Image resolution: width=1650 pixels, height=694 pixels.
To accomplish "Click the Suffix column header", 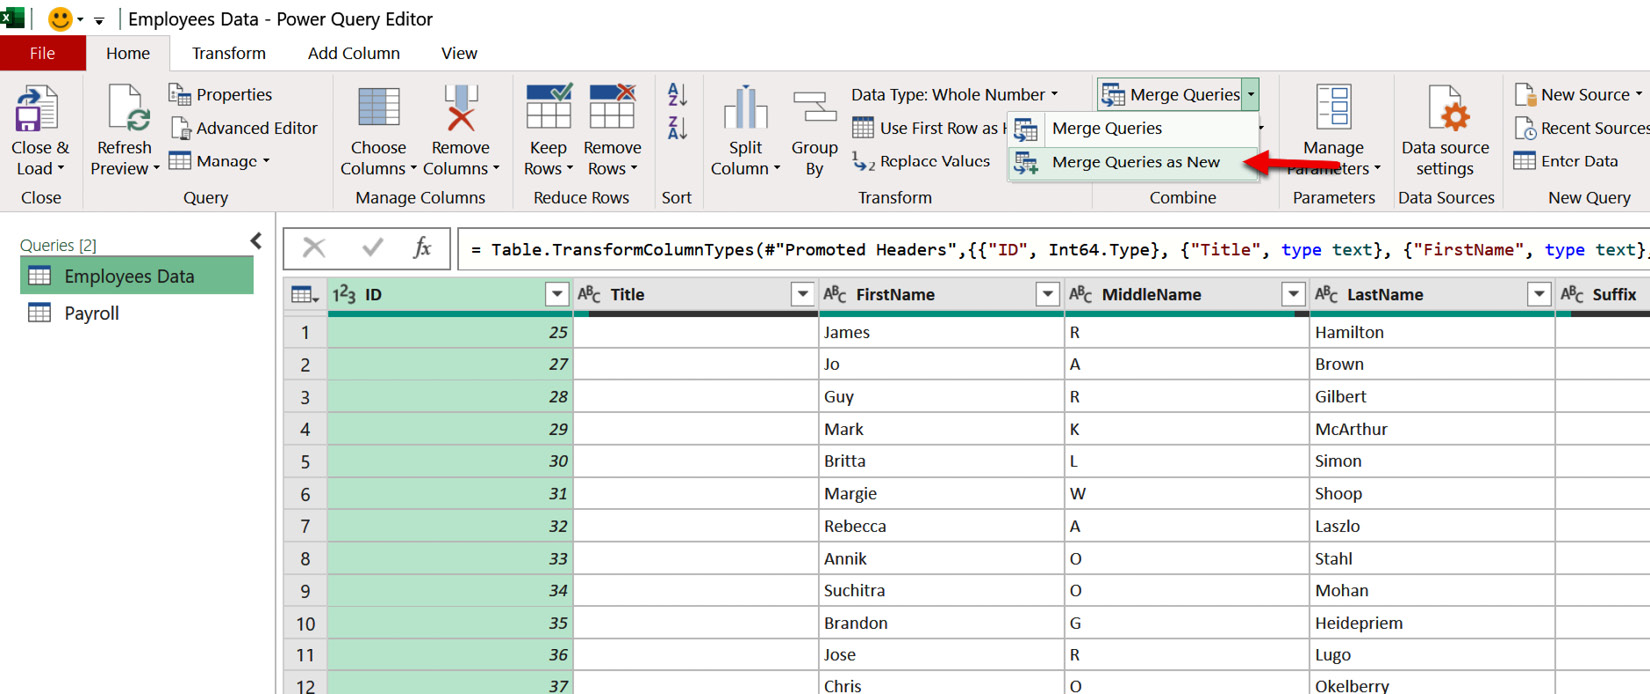I will [x=1605, y=294].
